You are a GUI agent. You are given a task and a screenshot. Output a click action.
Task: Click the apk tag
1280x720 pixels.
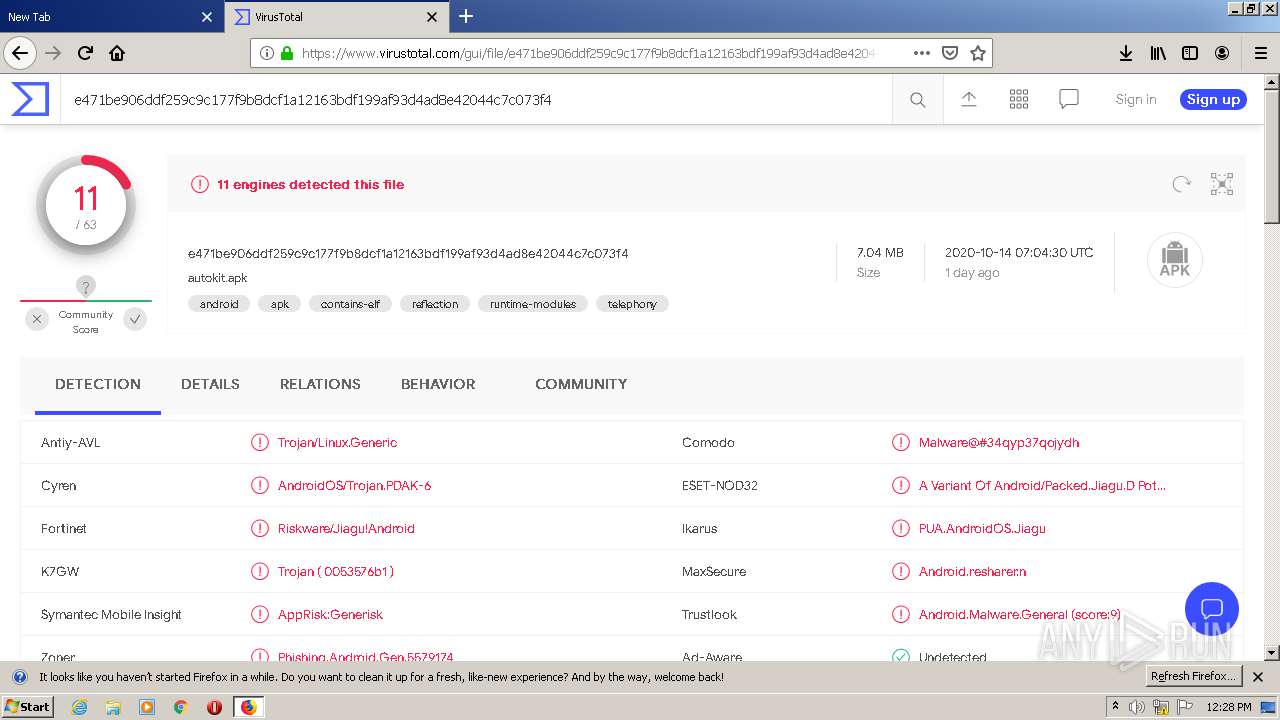tap(280, 304)
